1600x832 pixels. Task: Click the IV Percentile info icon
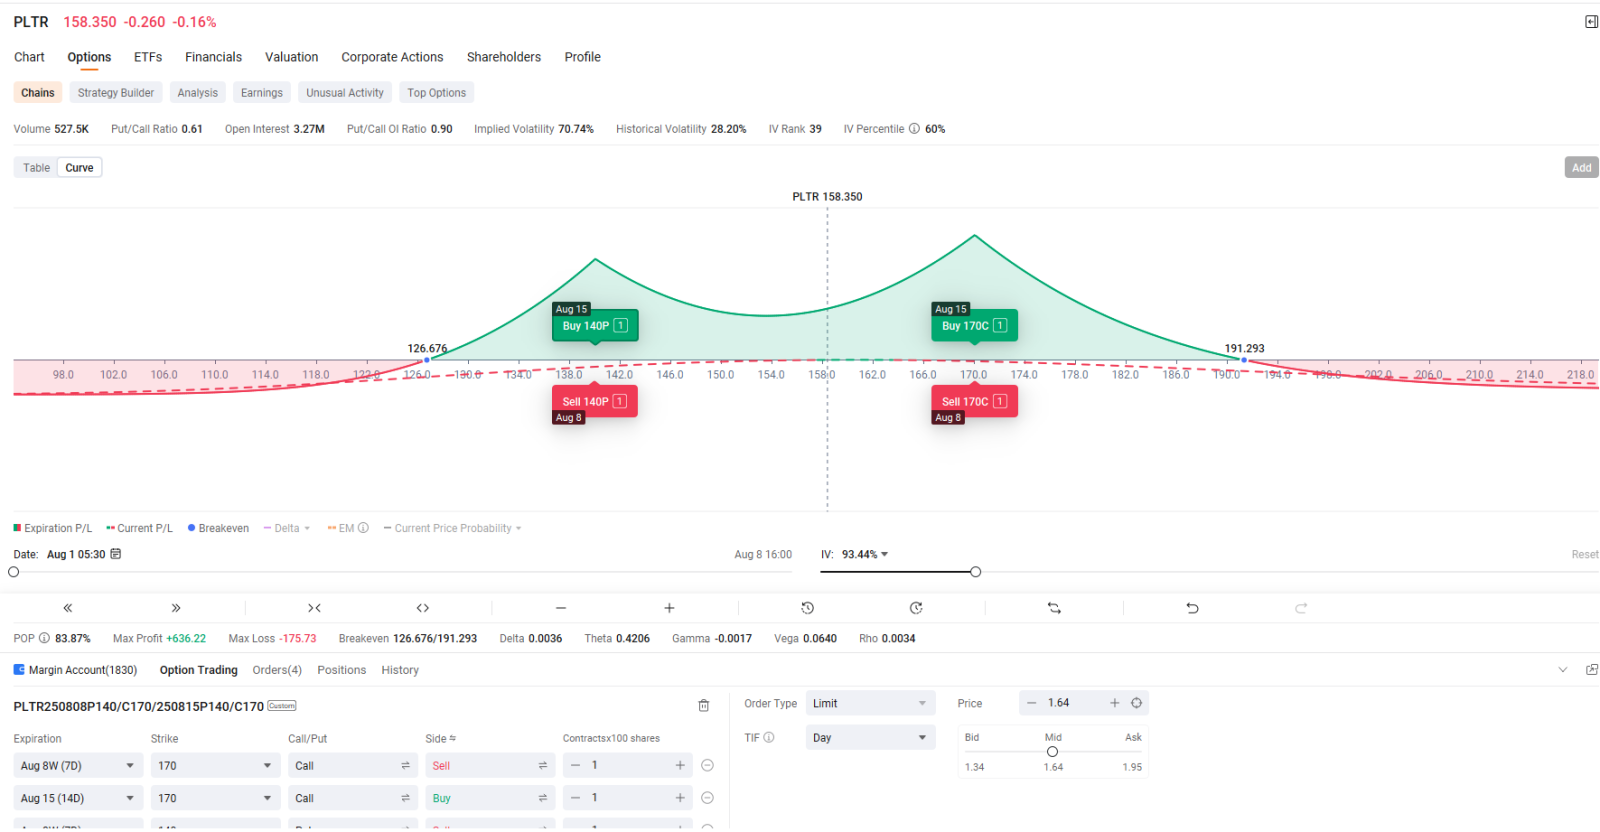(914, 129)
